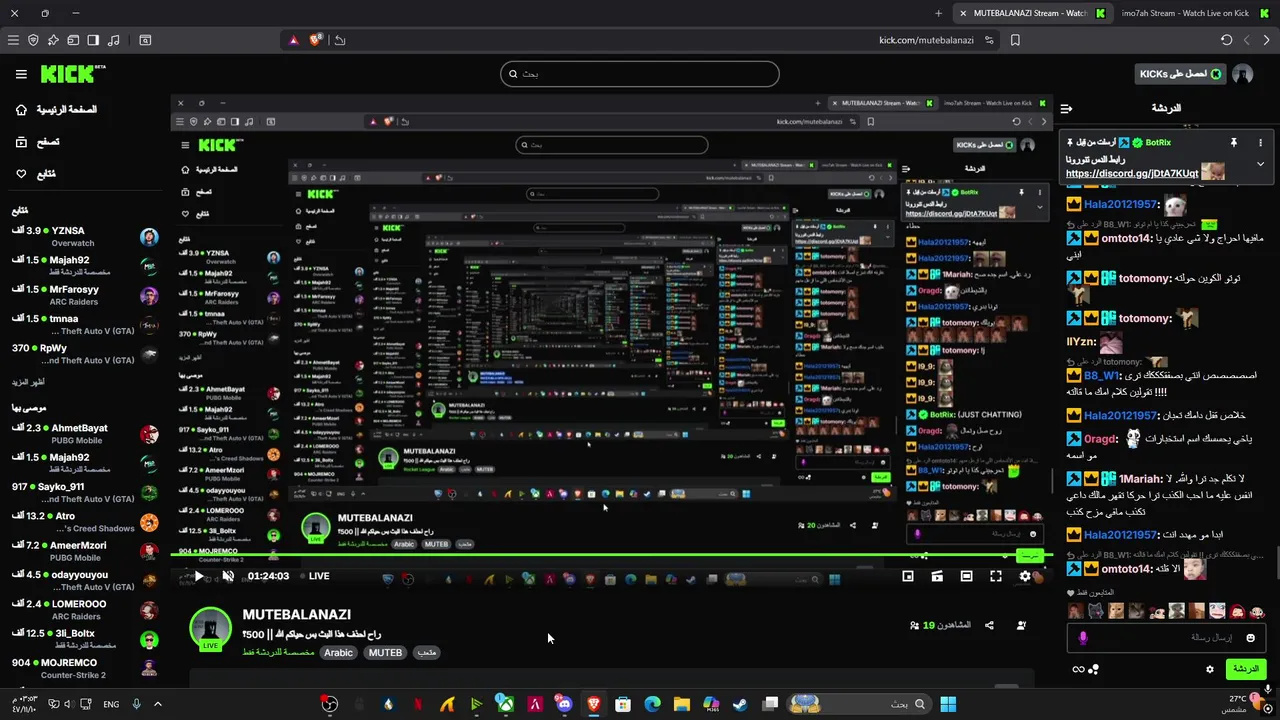Viewport: 1280px width, 720px height.
Task: Click the Windows taskbar search box
Action: pos(862,704)
